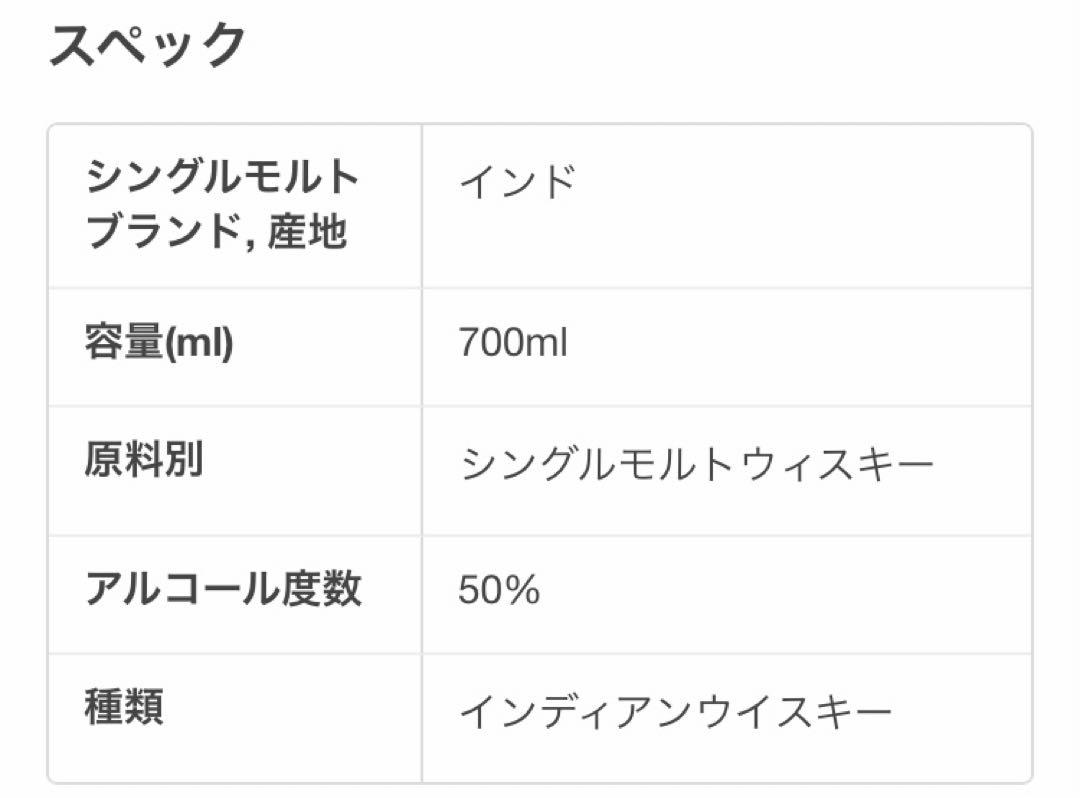Click the インド value

coord(517,182)
